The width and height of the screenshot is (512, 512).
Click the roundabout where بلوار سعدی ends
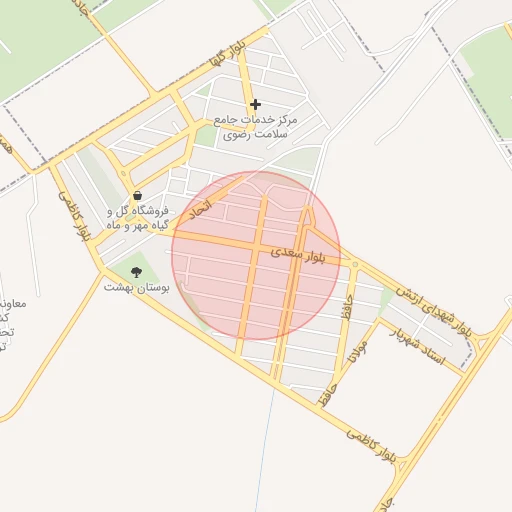pyautogui.click(x=355, y=264)
